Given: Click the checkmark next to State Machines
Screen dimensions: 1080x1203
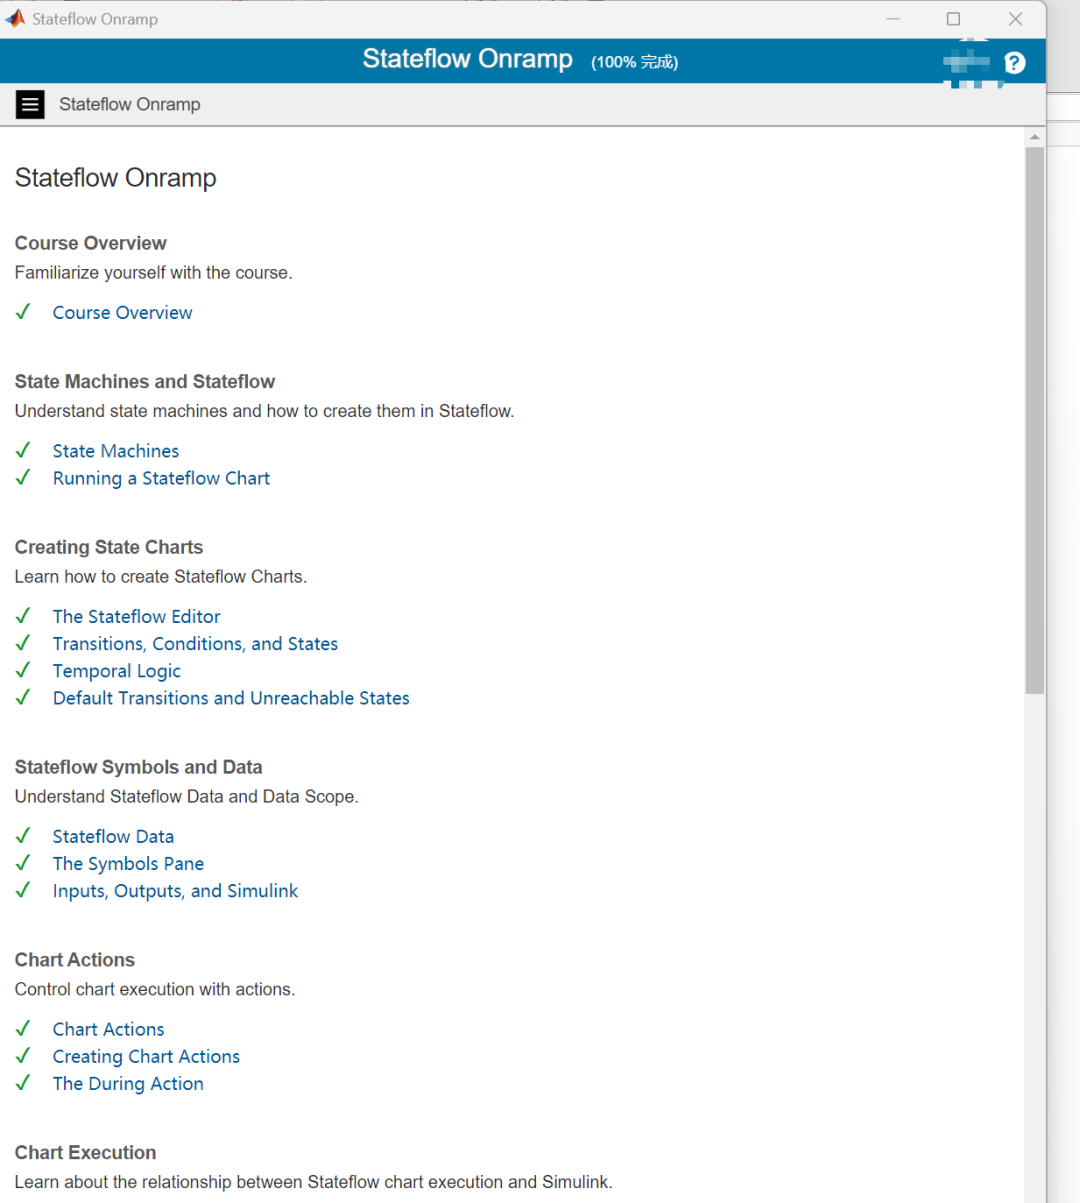Looking at the screenshot, I should pos(23,450).
